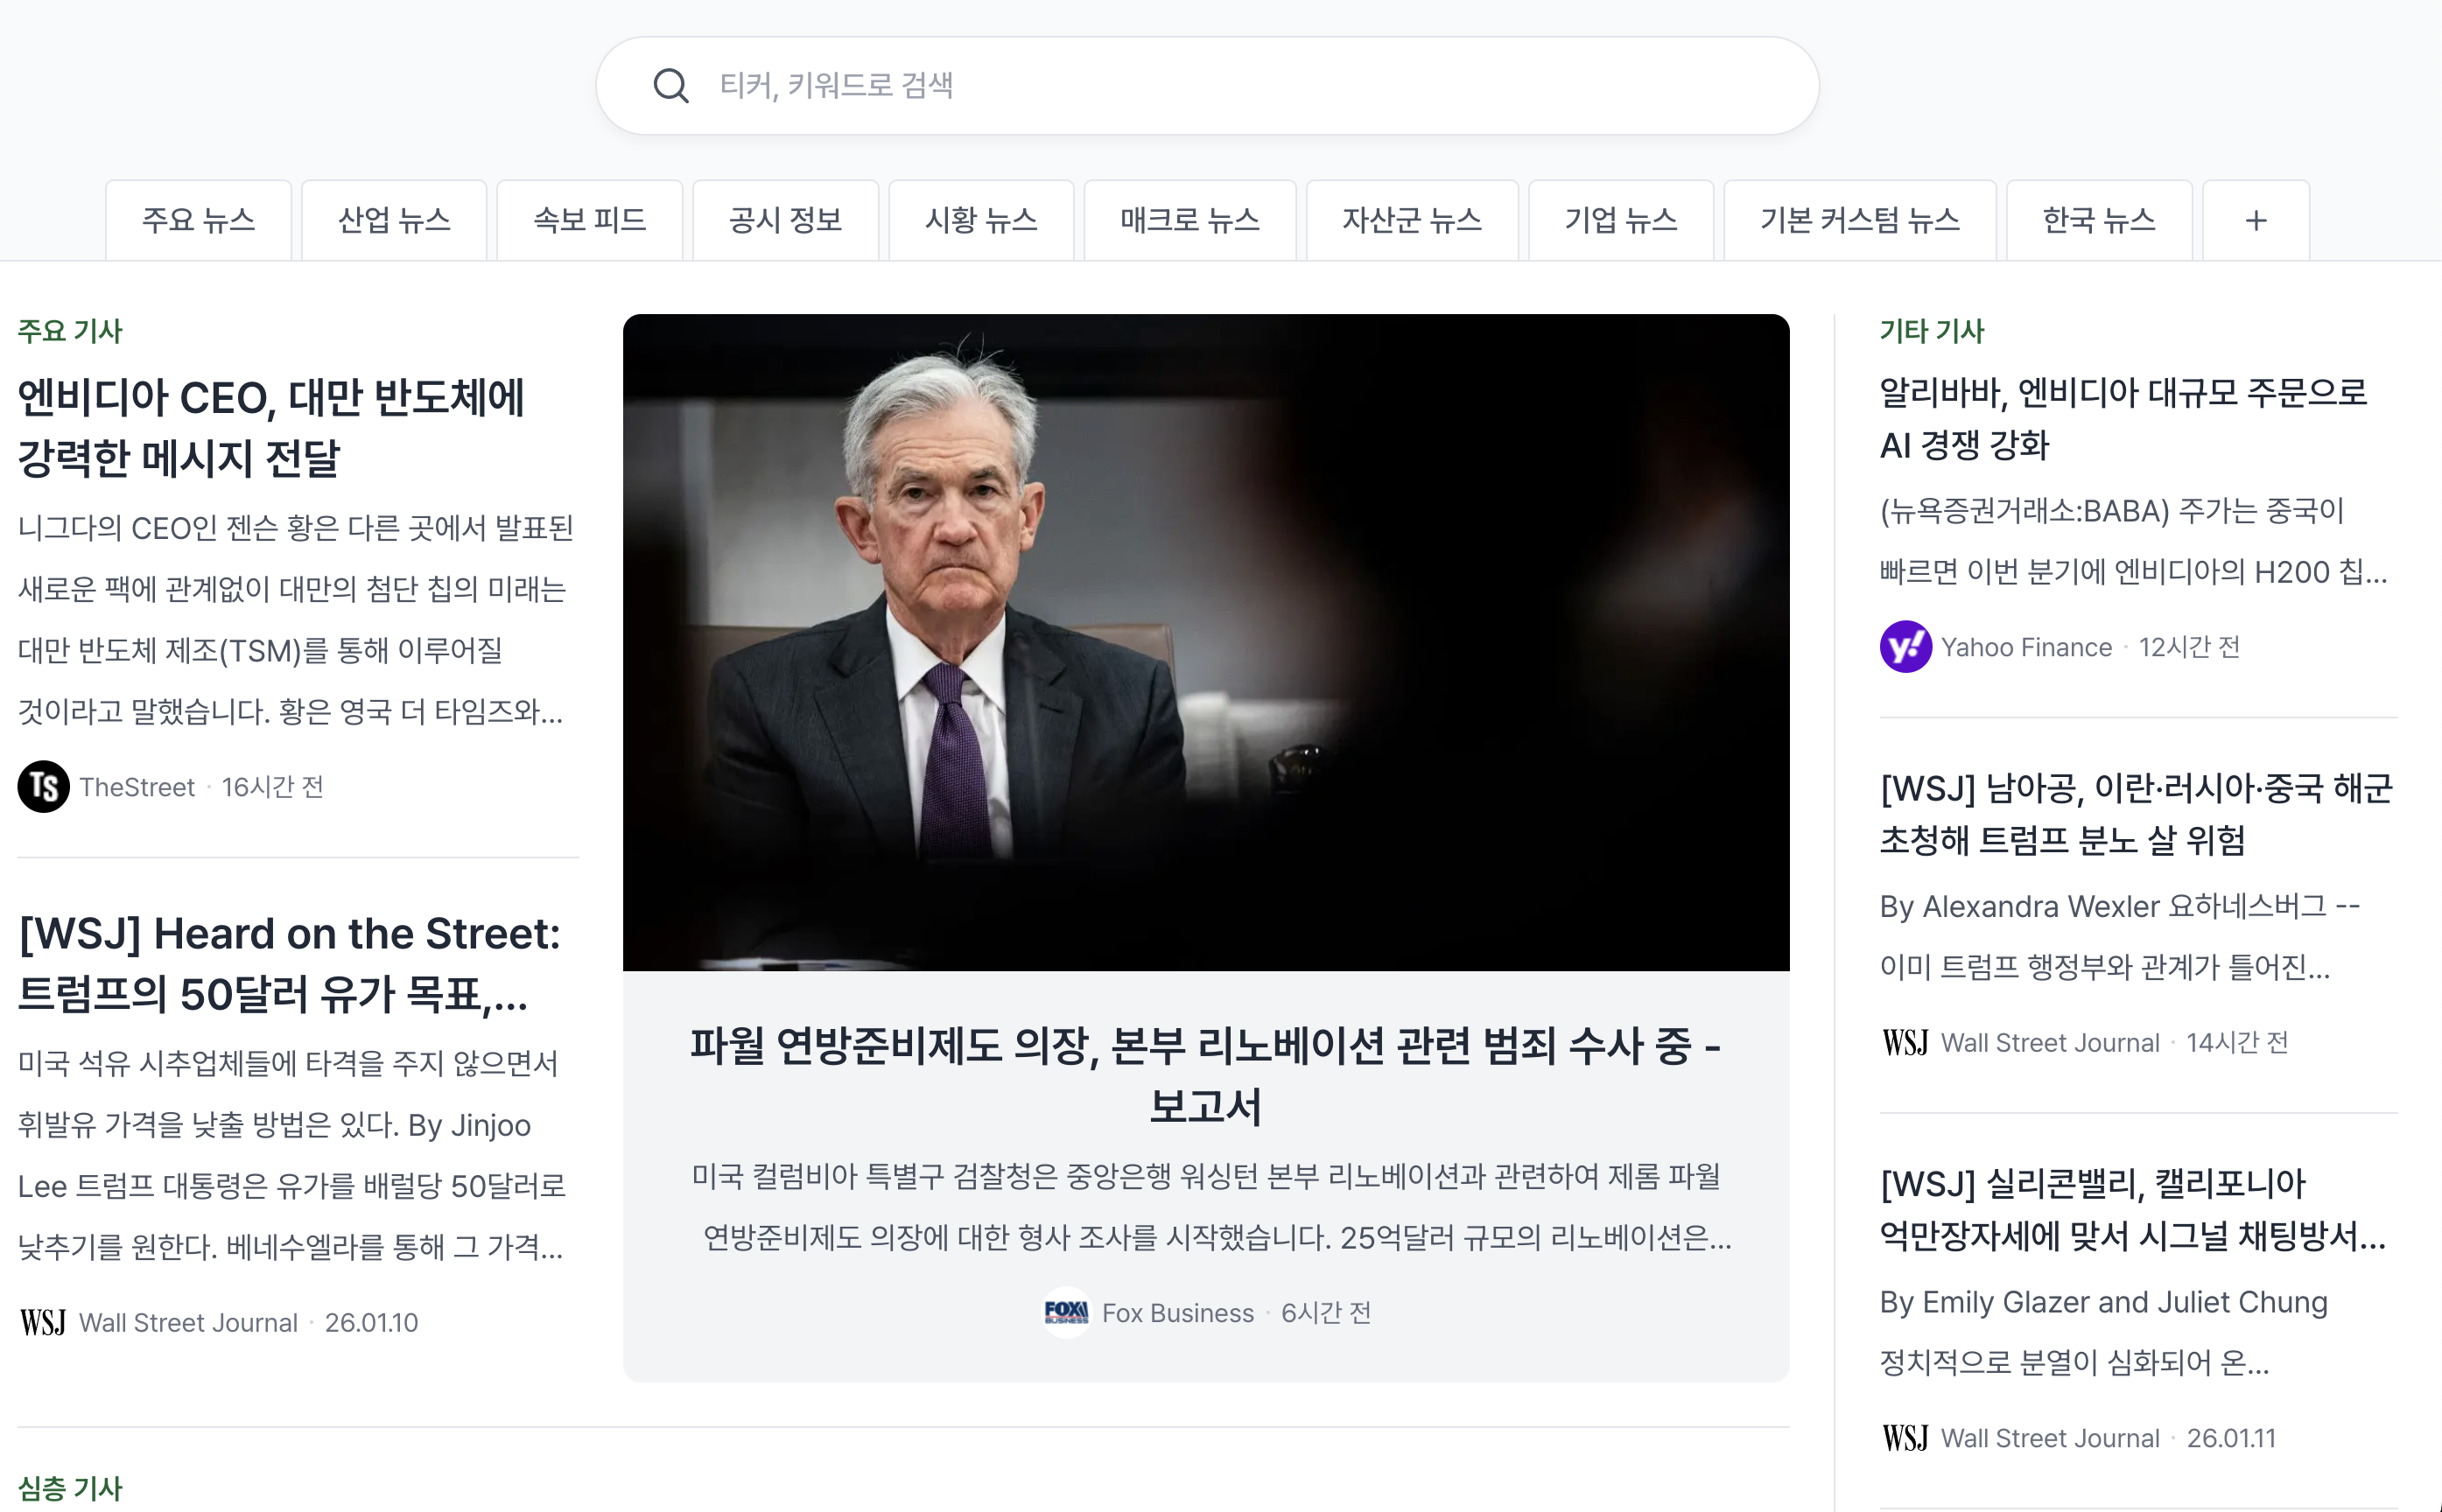The height and width of the screenshot is (1512, 2442).
Task: Click the search magnifier icon
Action: 672,85
